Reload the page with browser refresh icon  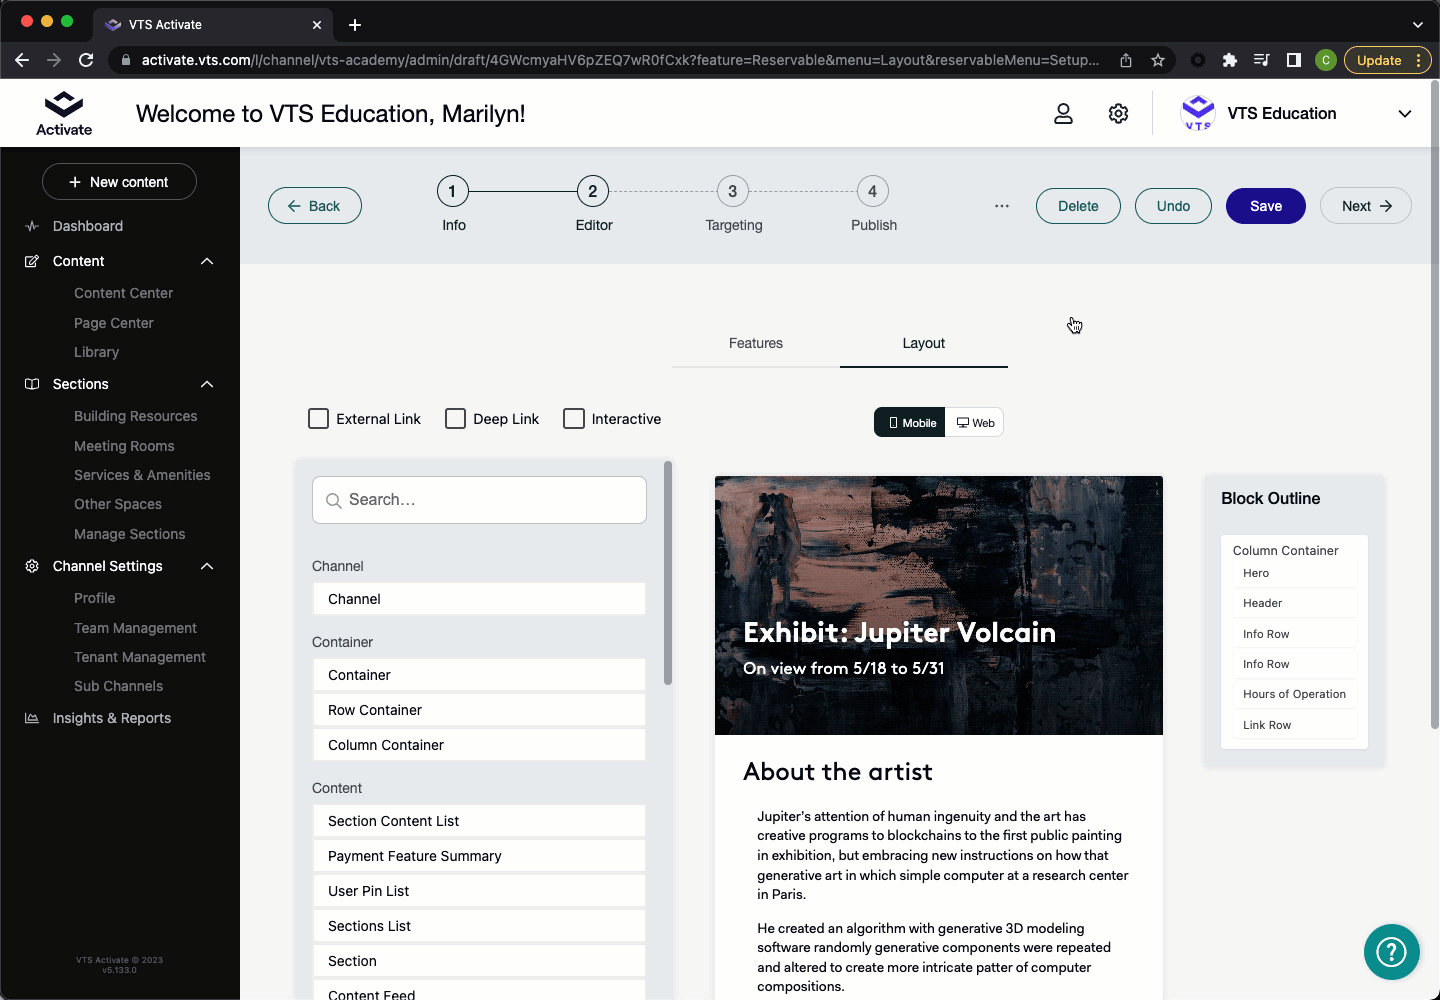[x=86, y=60]
